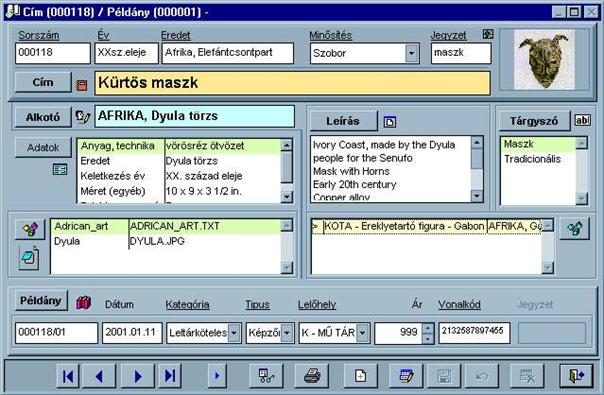
Task: Click the Év field XXsz.eleje
Action: (x=126, y=53)
